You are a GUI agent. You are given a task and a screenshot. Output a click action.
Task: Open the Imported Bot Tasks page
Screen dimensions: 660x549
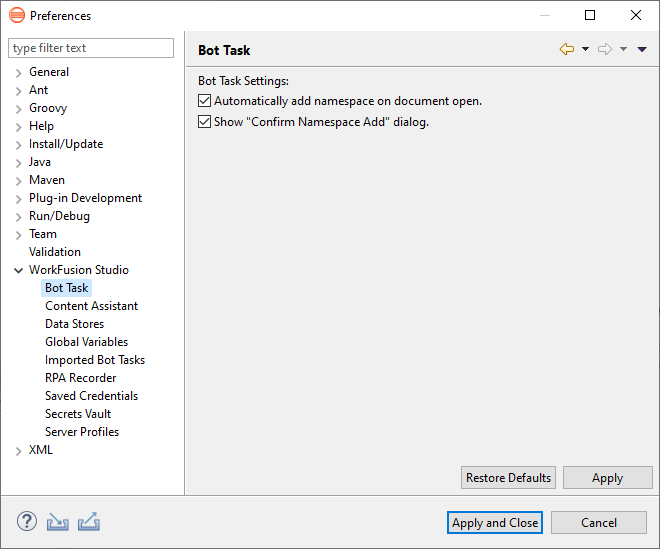click(x=95, y=360)
